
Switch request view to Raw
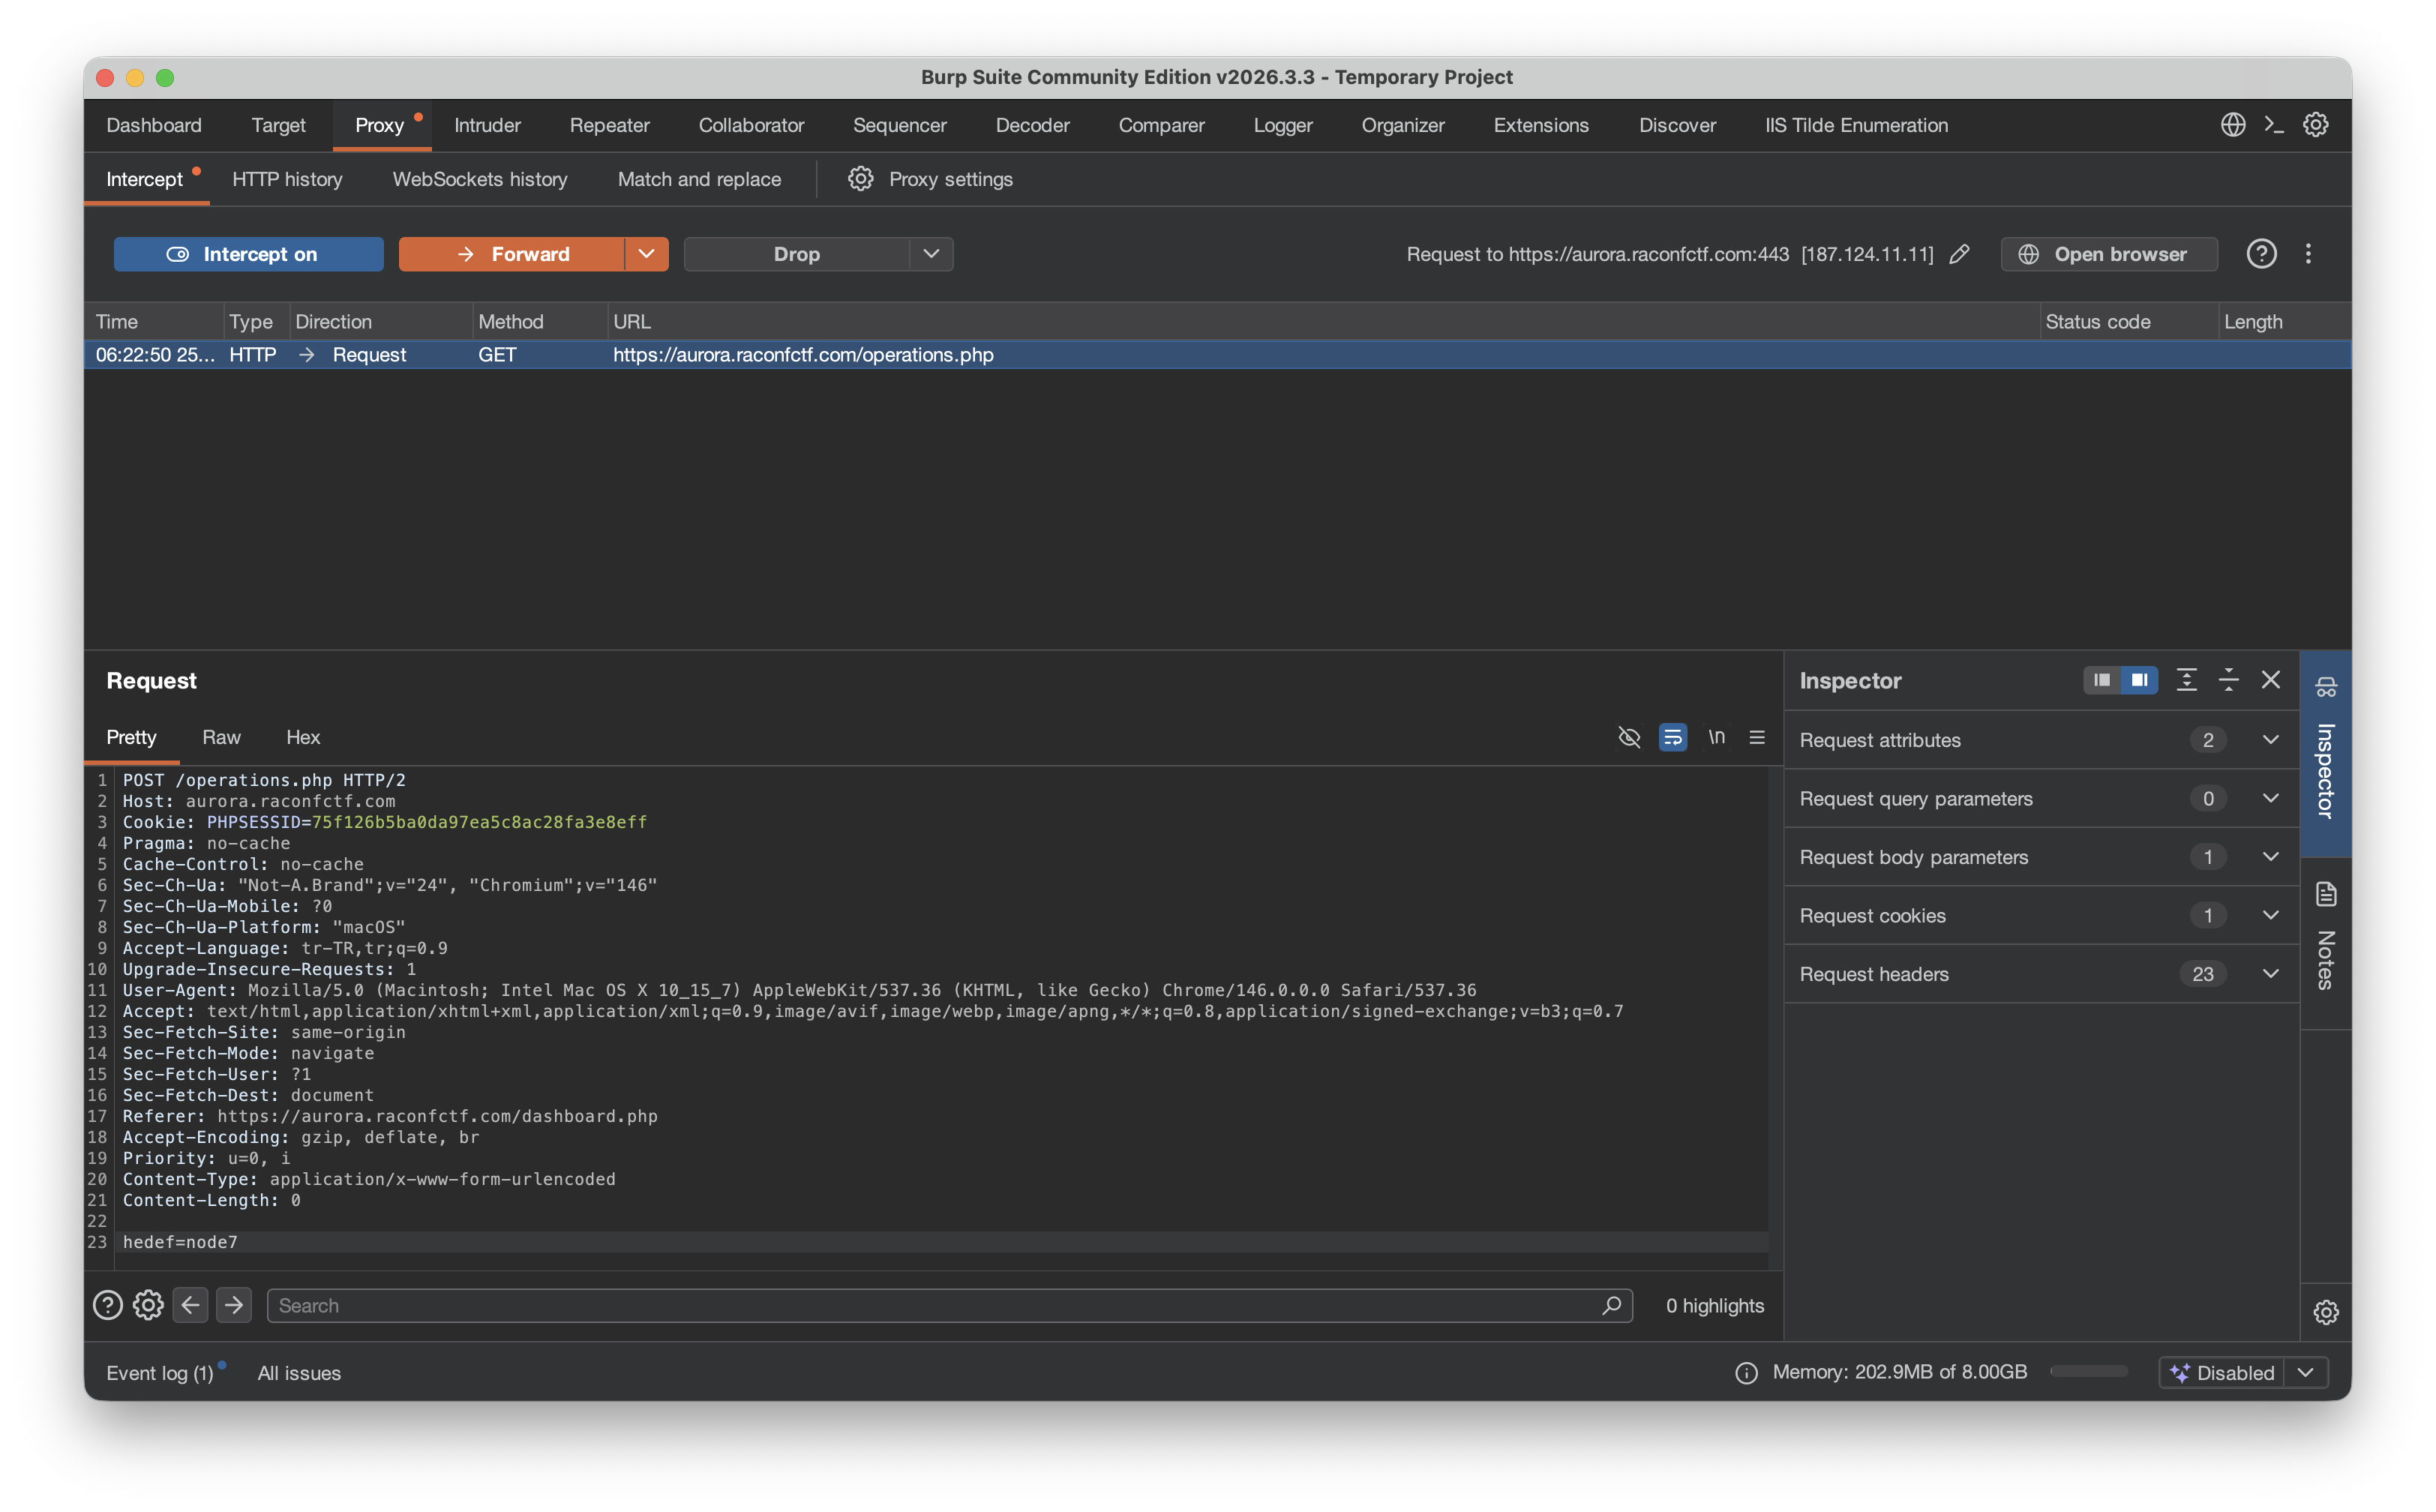221,737
